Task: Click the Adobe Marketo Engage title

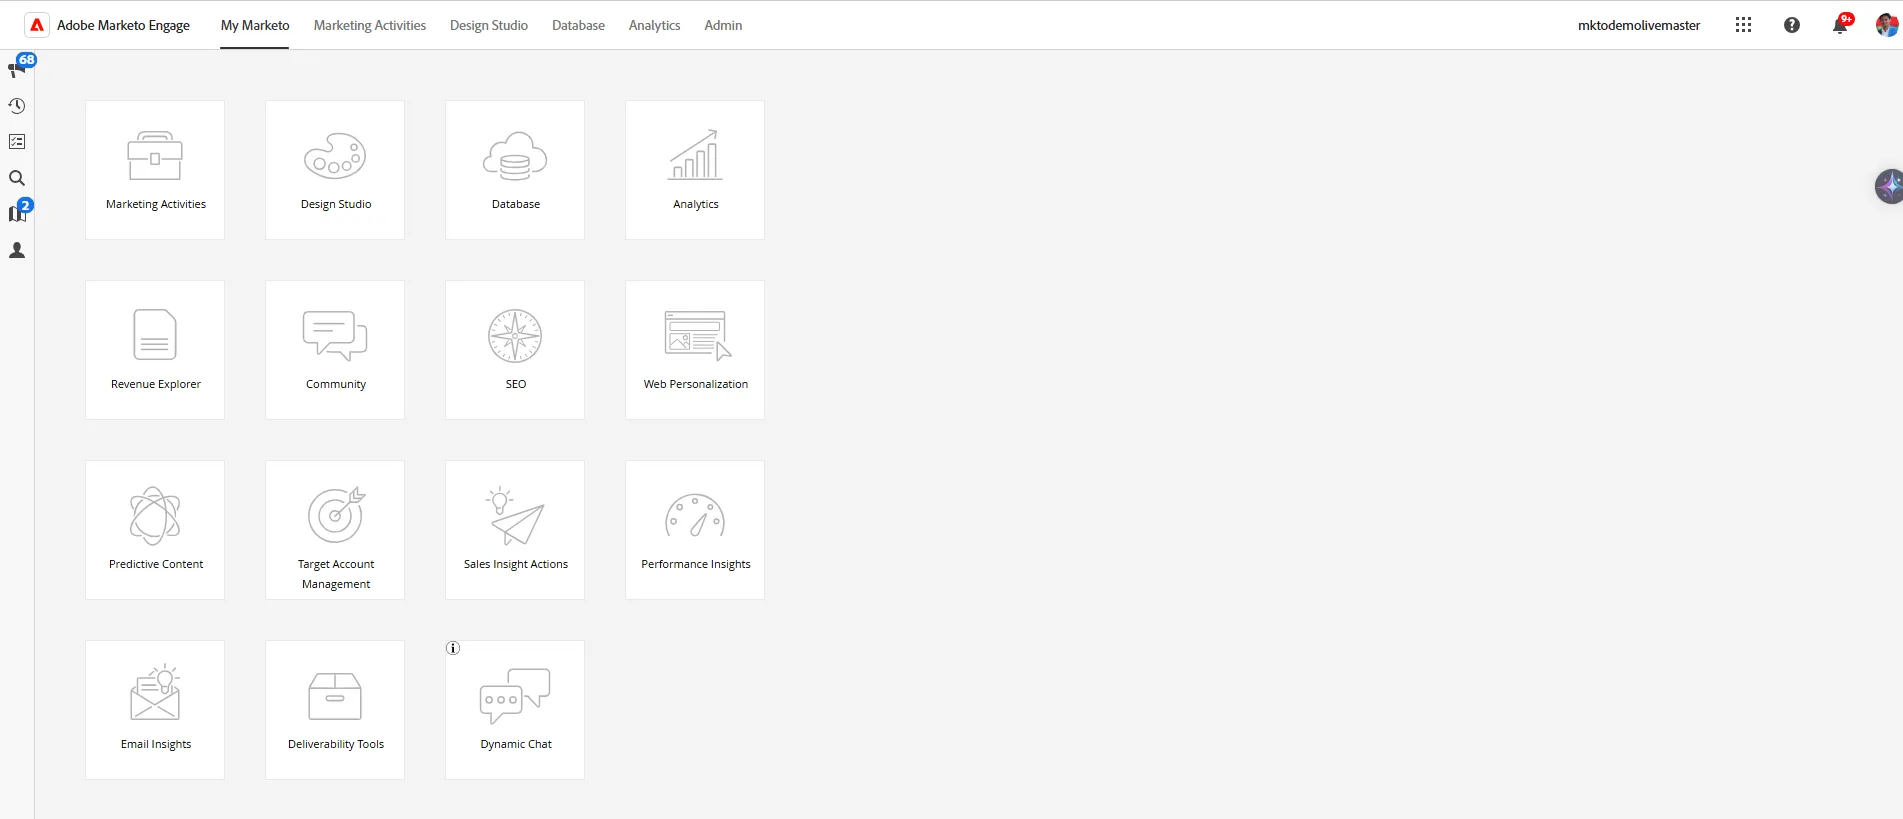Action: pos(123,25)
